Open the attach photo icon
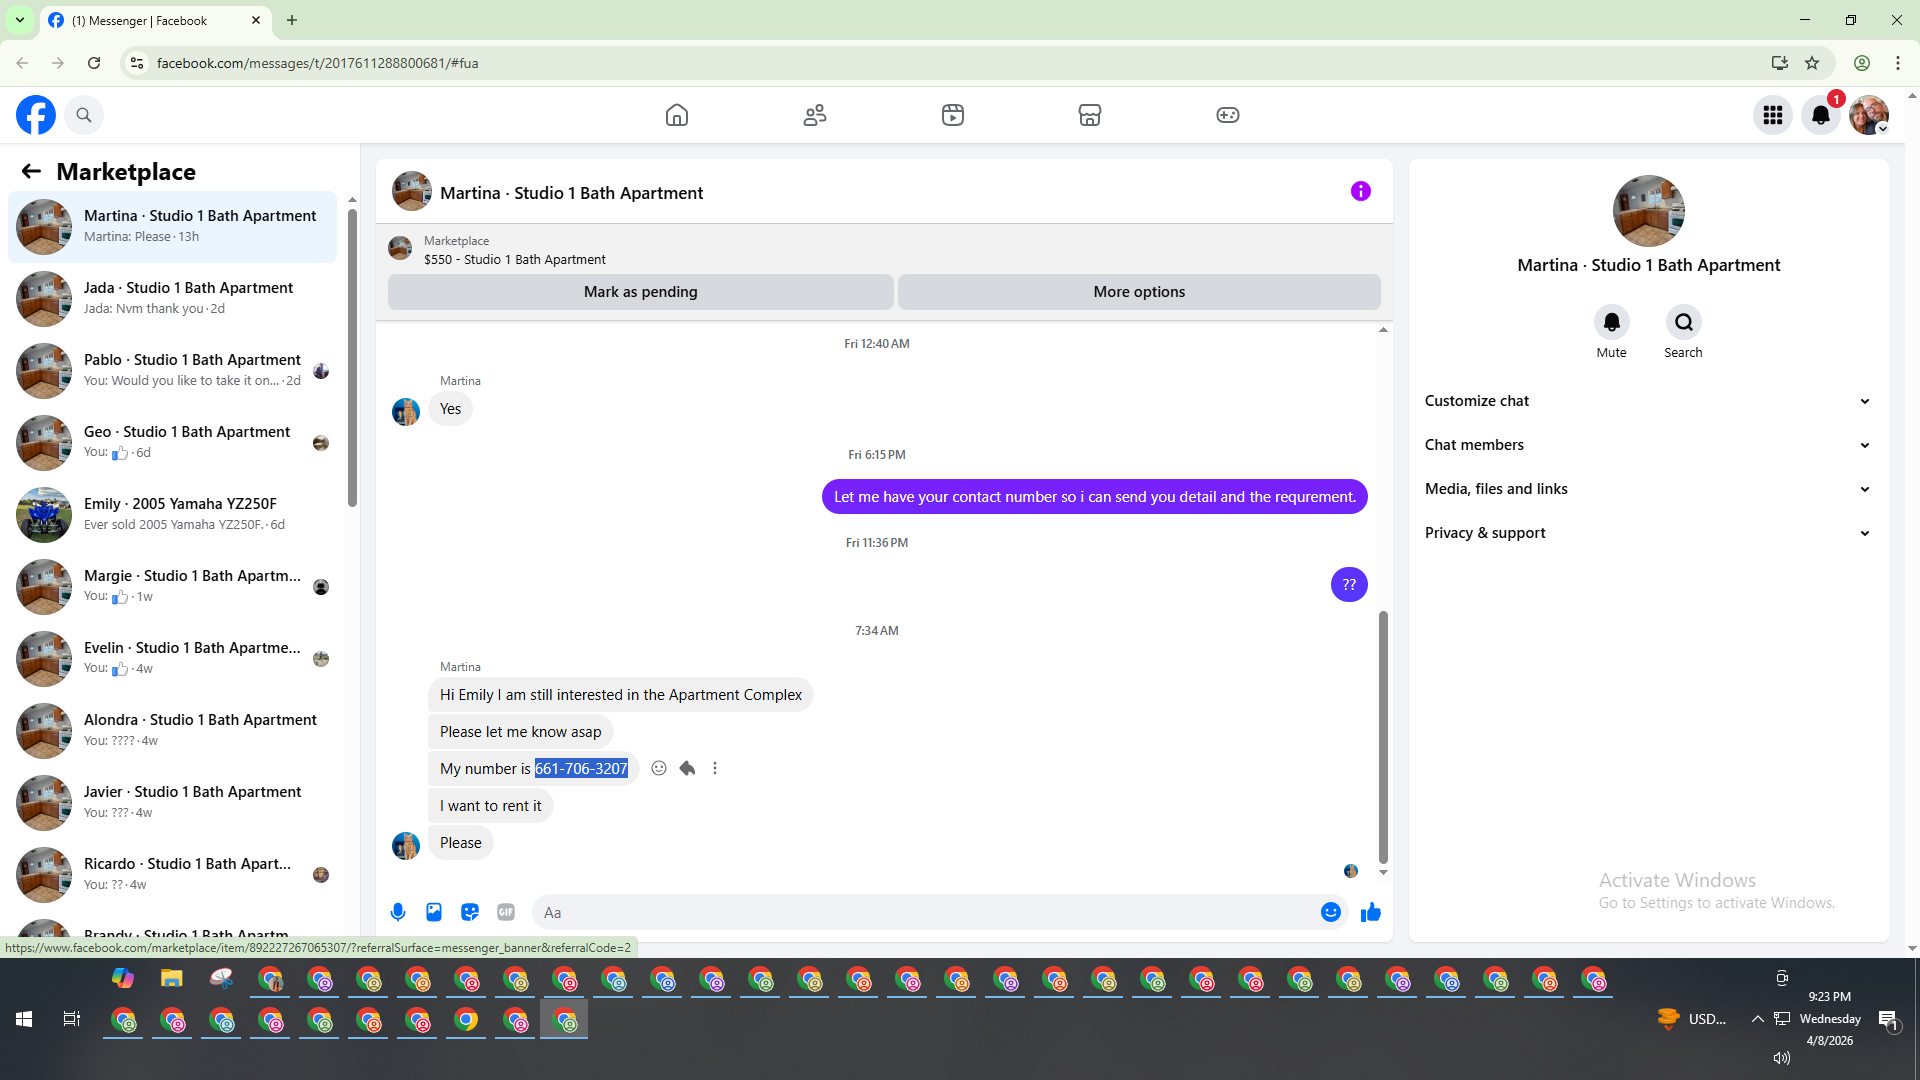Image resolution: width=1920 pixels, height=1080 pixels. point(434,912)
